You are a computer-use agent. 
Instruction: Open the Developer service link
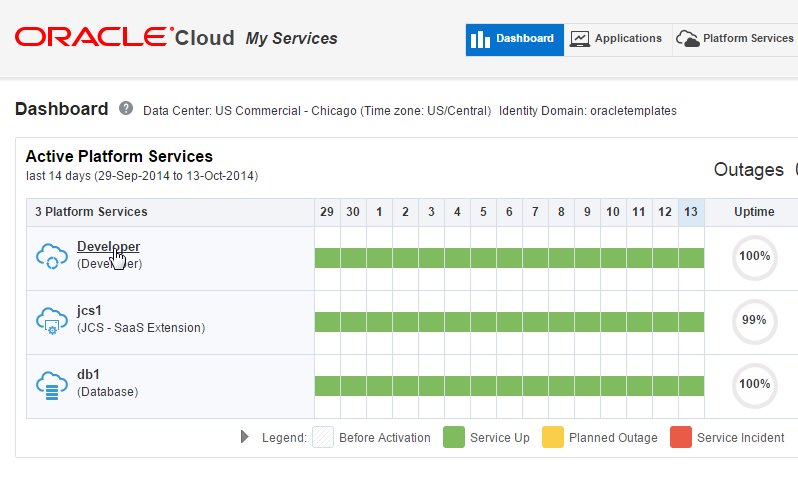coord(108,246)
